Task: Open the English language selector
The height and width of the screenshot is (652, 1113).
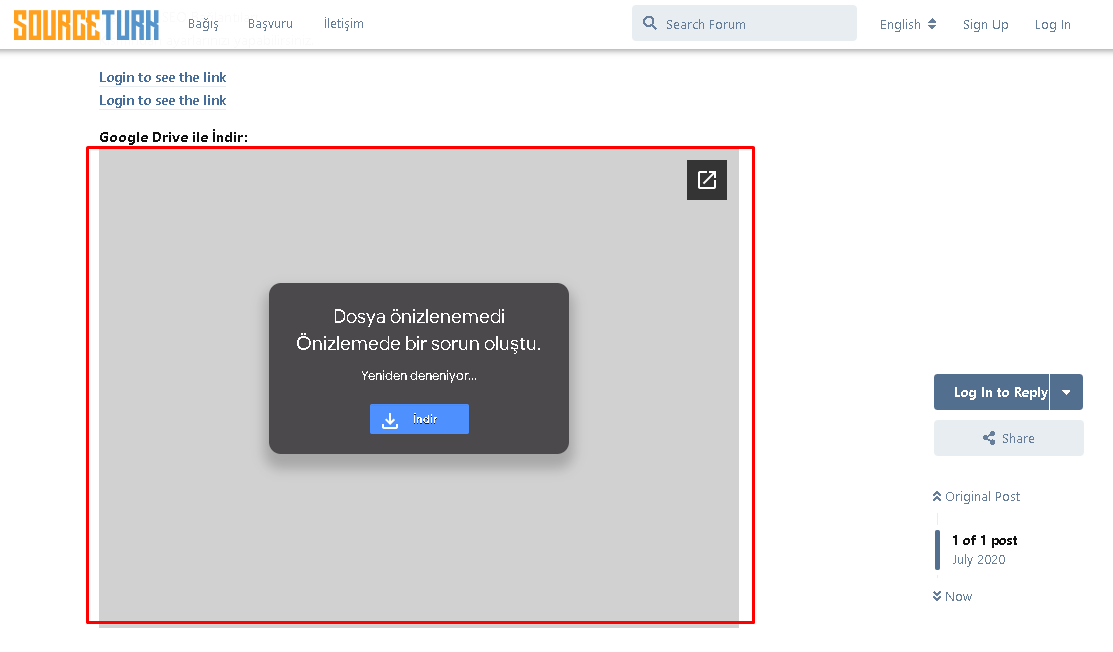Action: (x=908, y=24)
